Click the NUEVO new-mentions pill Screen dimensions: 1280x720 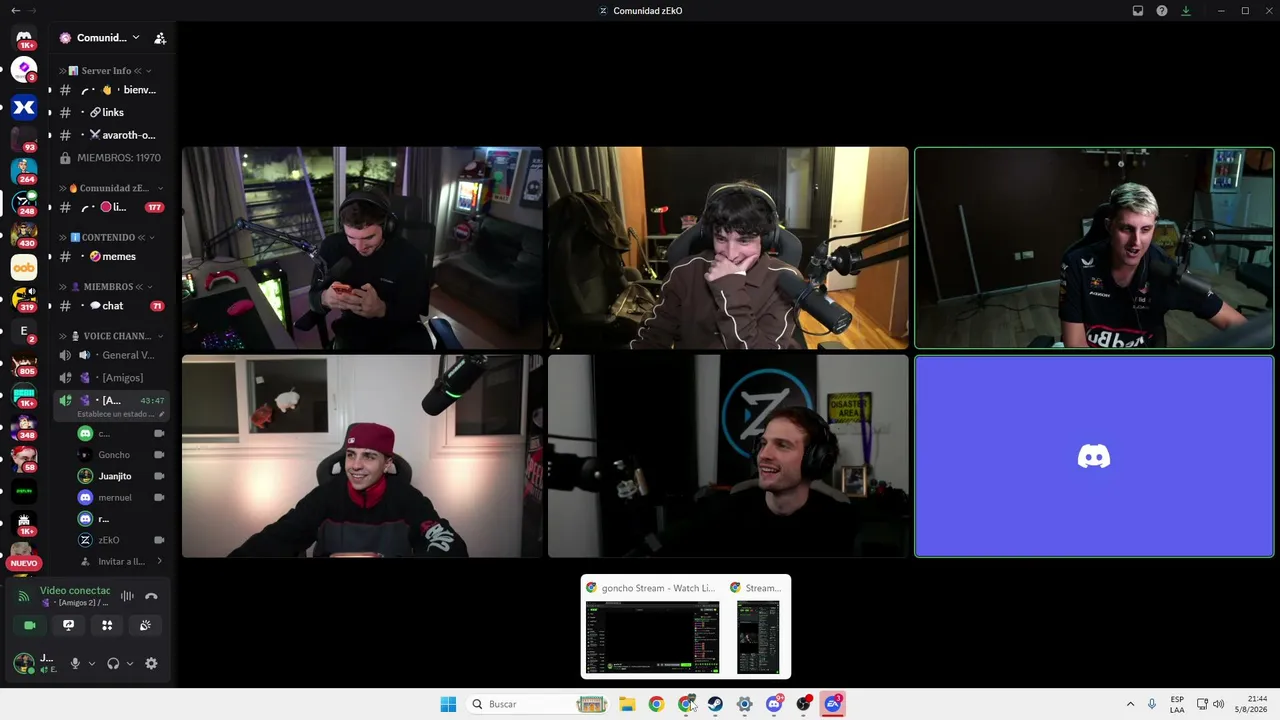tap(24, 563)
